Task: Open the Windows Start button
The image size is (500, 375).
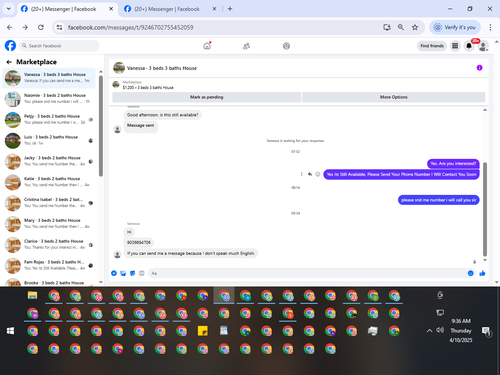Action: coord(11,331)
